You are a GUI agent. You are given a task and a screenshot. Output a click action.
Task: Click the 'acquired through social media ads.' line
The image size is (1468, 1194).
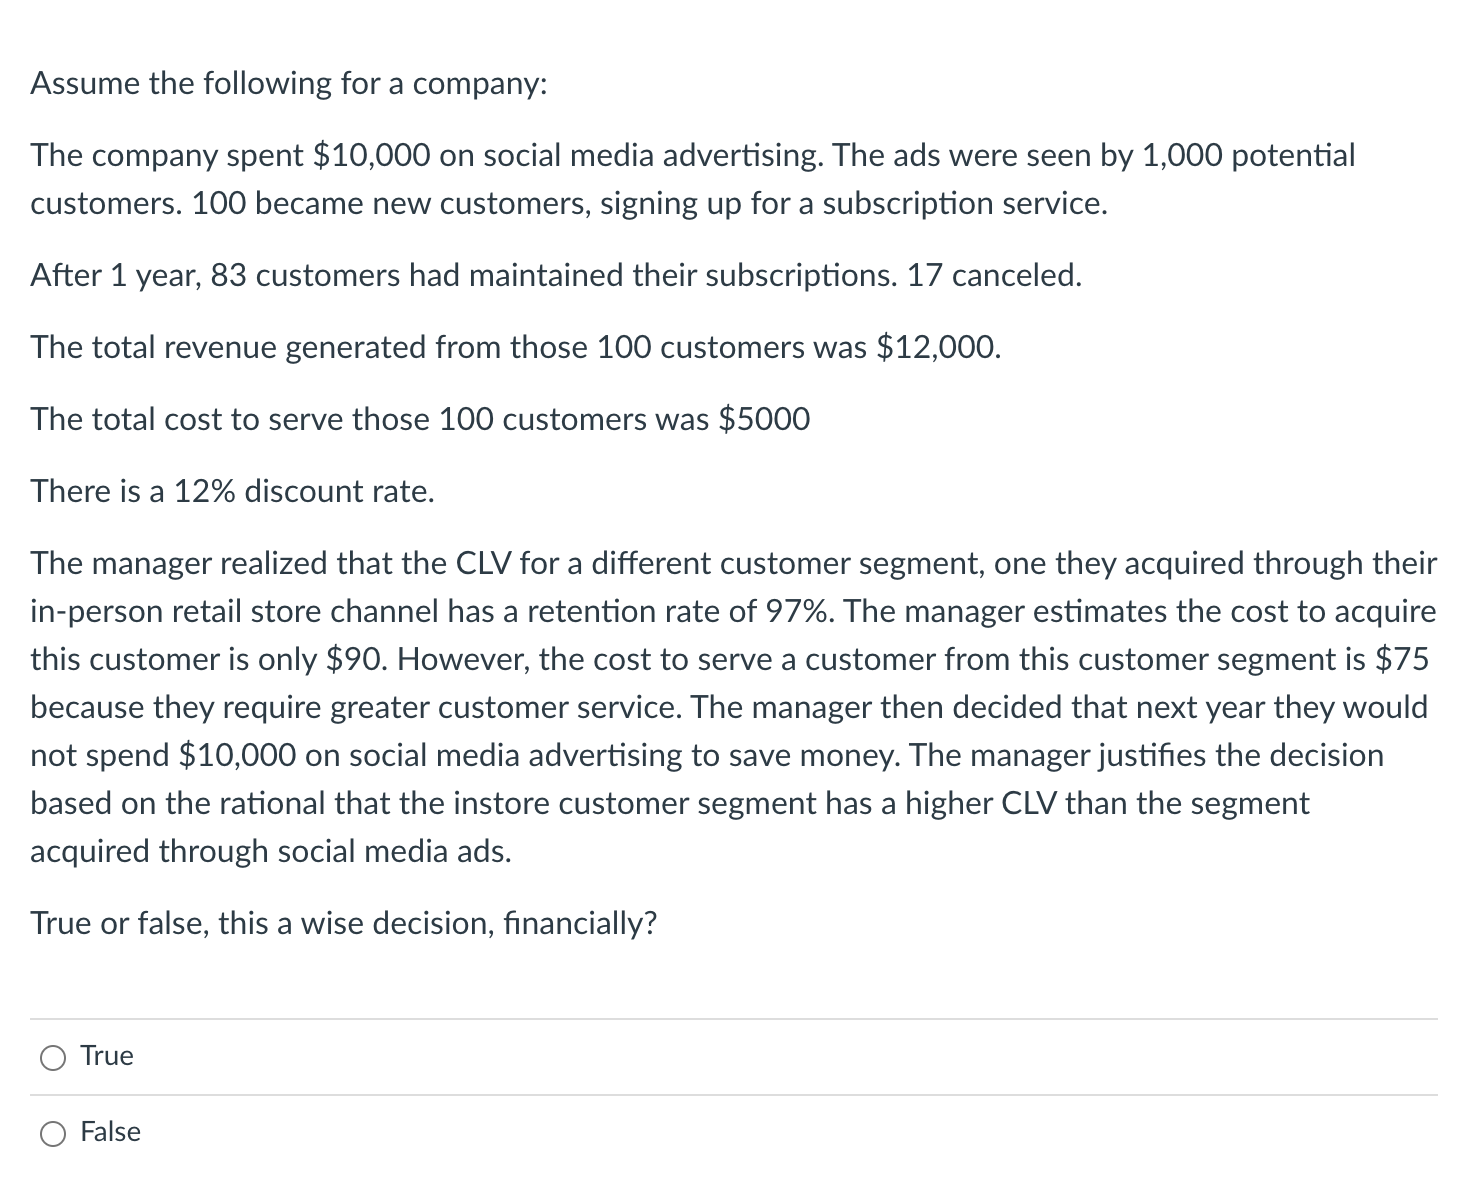coord(271,851)
